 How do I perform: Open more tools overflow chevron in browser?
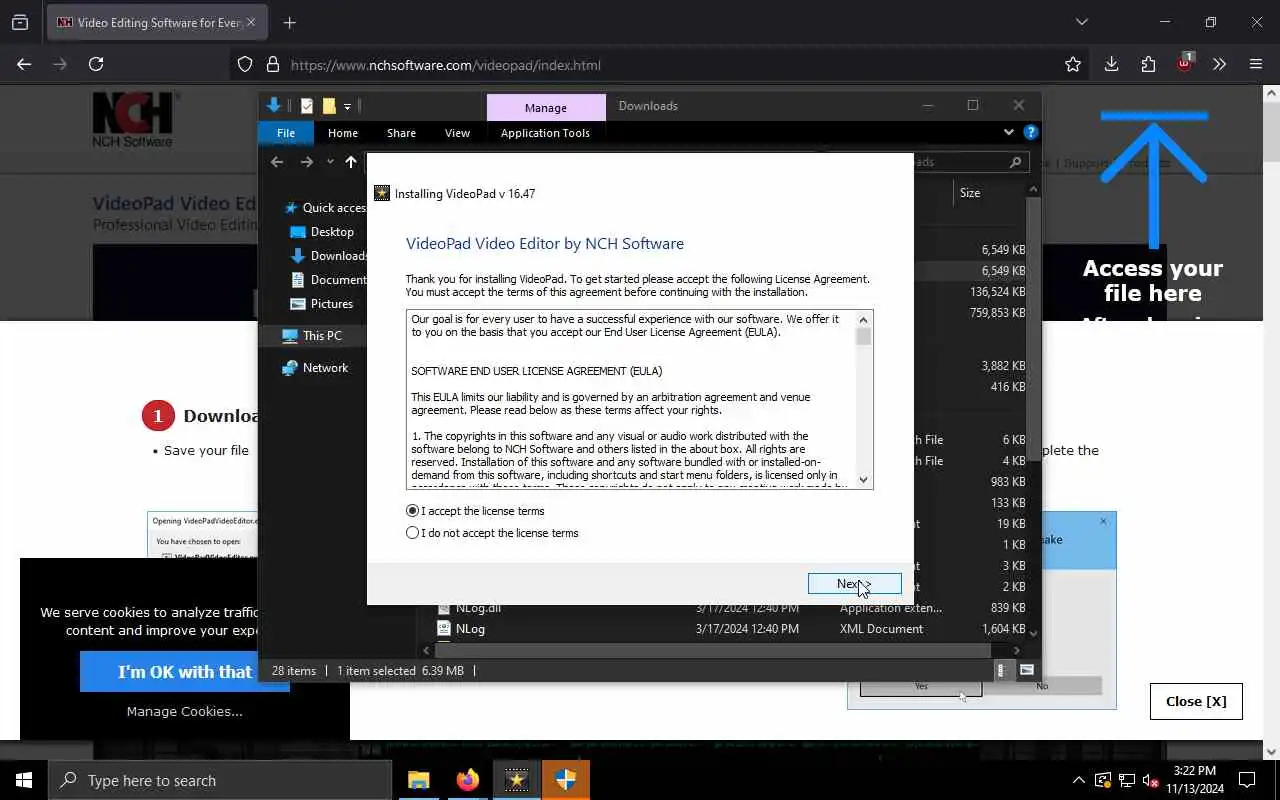pos(1219,64)
